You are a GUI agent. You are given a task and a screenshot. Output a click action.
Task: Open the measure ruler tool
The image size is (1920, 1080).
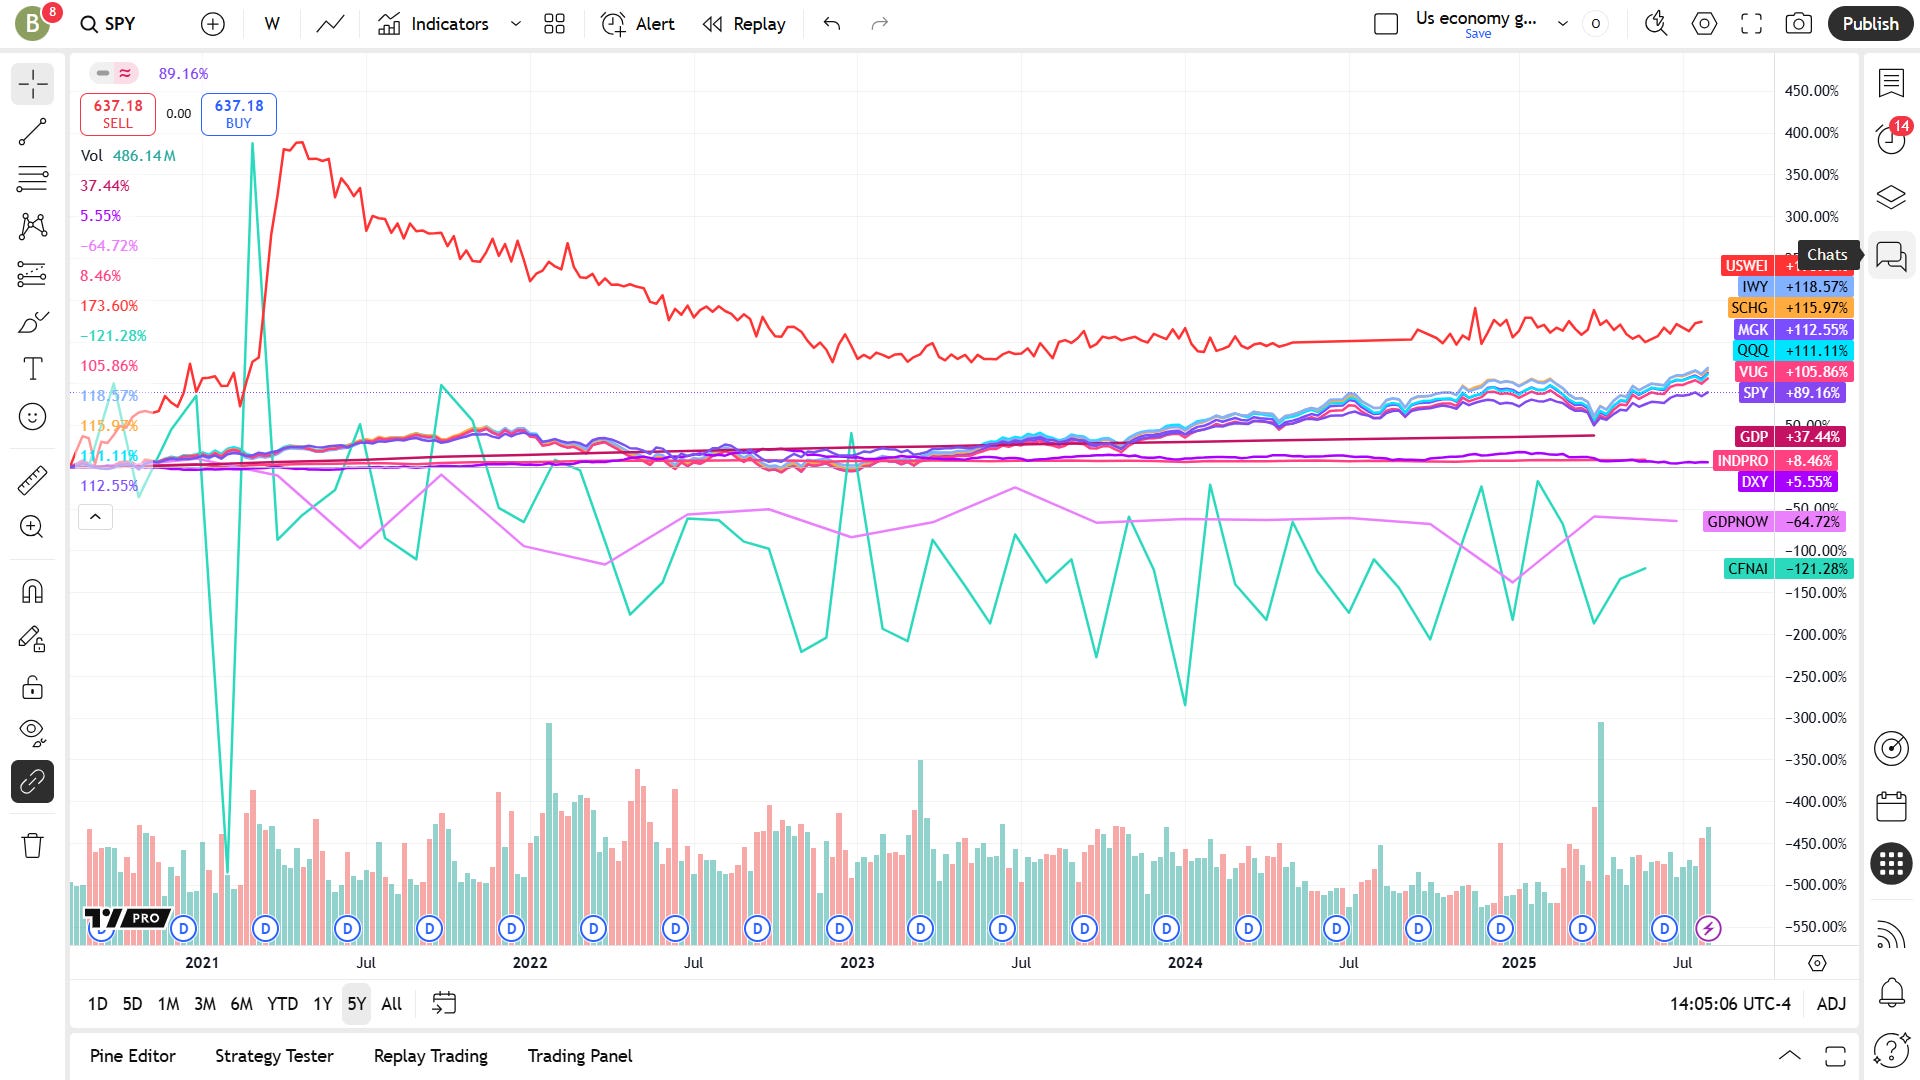(x=32, y=480)
